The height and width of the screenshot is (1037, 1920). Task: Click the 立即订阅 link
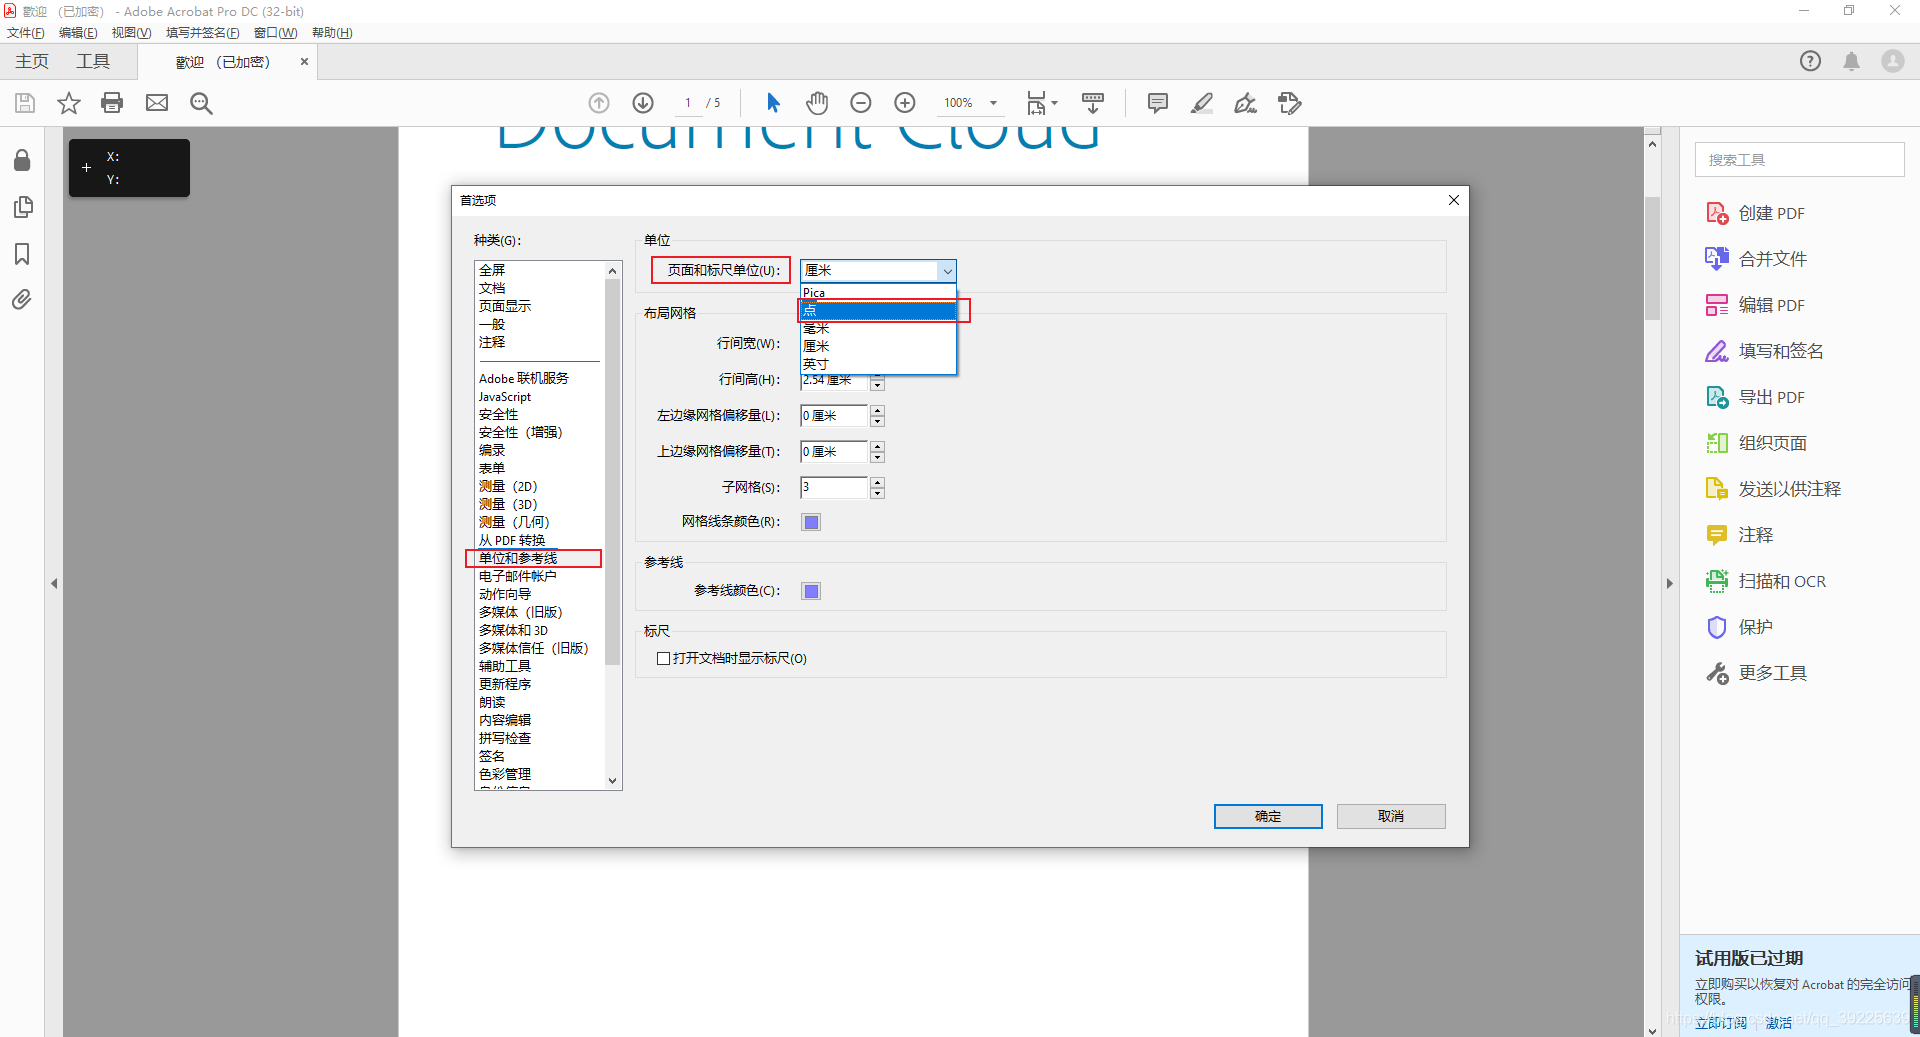point(1721,1022)
